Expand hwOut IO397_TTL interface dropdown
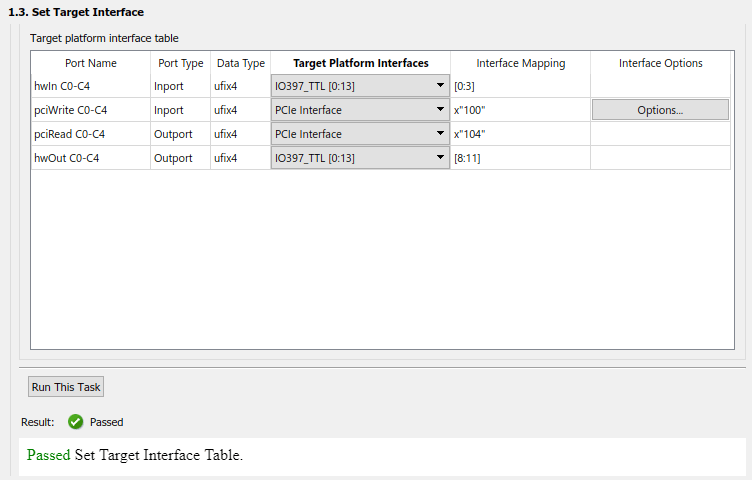Viewport: 752px width, 480px height. click(360, 158)
